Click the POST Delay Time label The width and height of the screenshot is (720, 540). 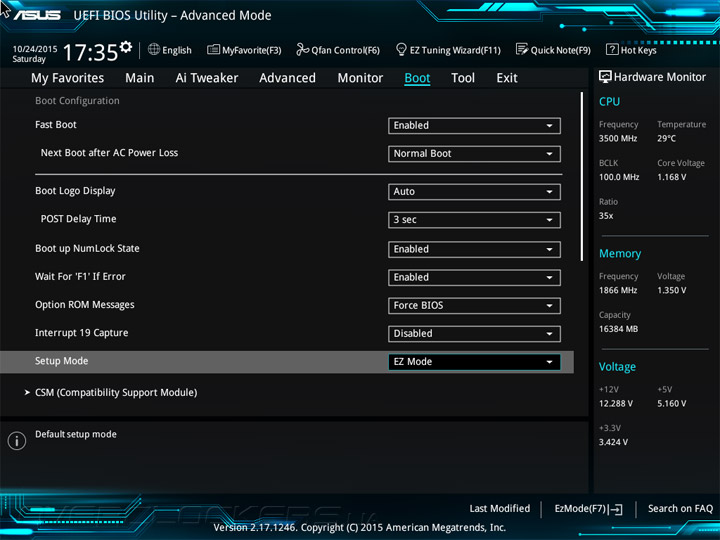click(79, 219)
